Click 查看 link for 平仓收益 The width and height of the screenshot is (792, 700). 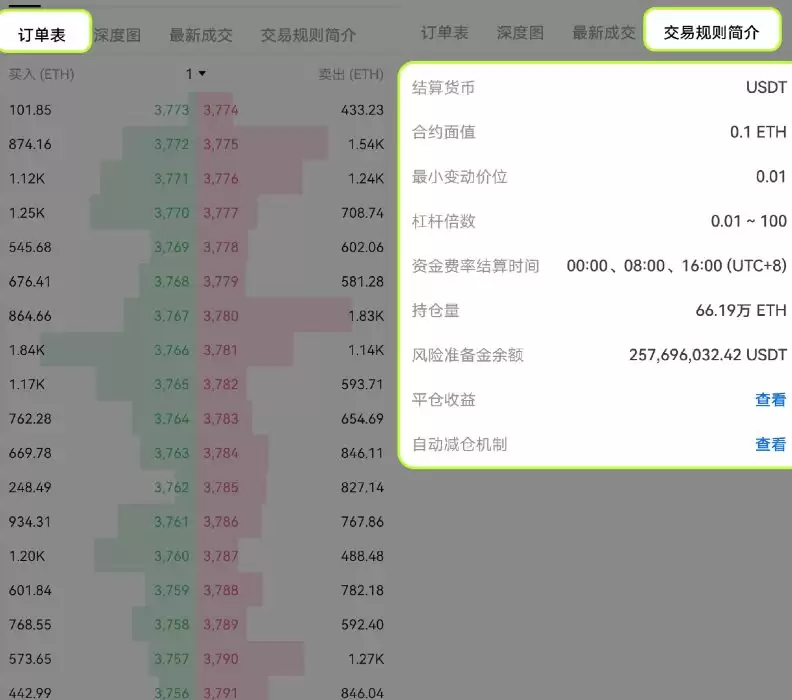(770, 400)
